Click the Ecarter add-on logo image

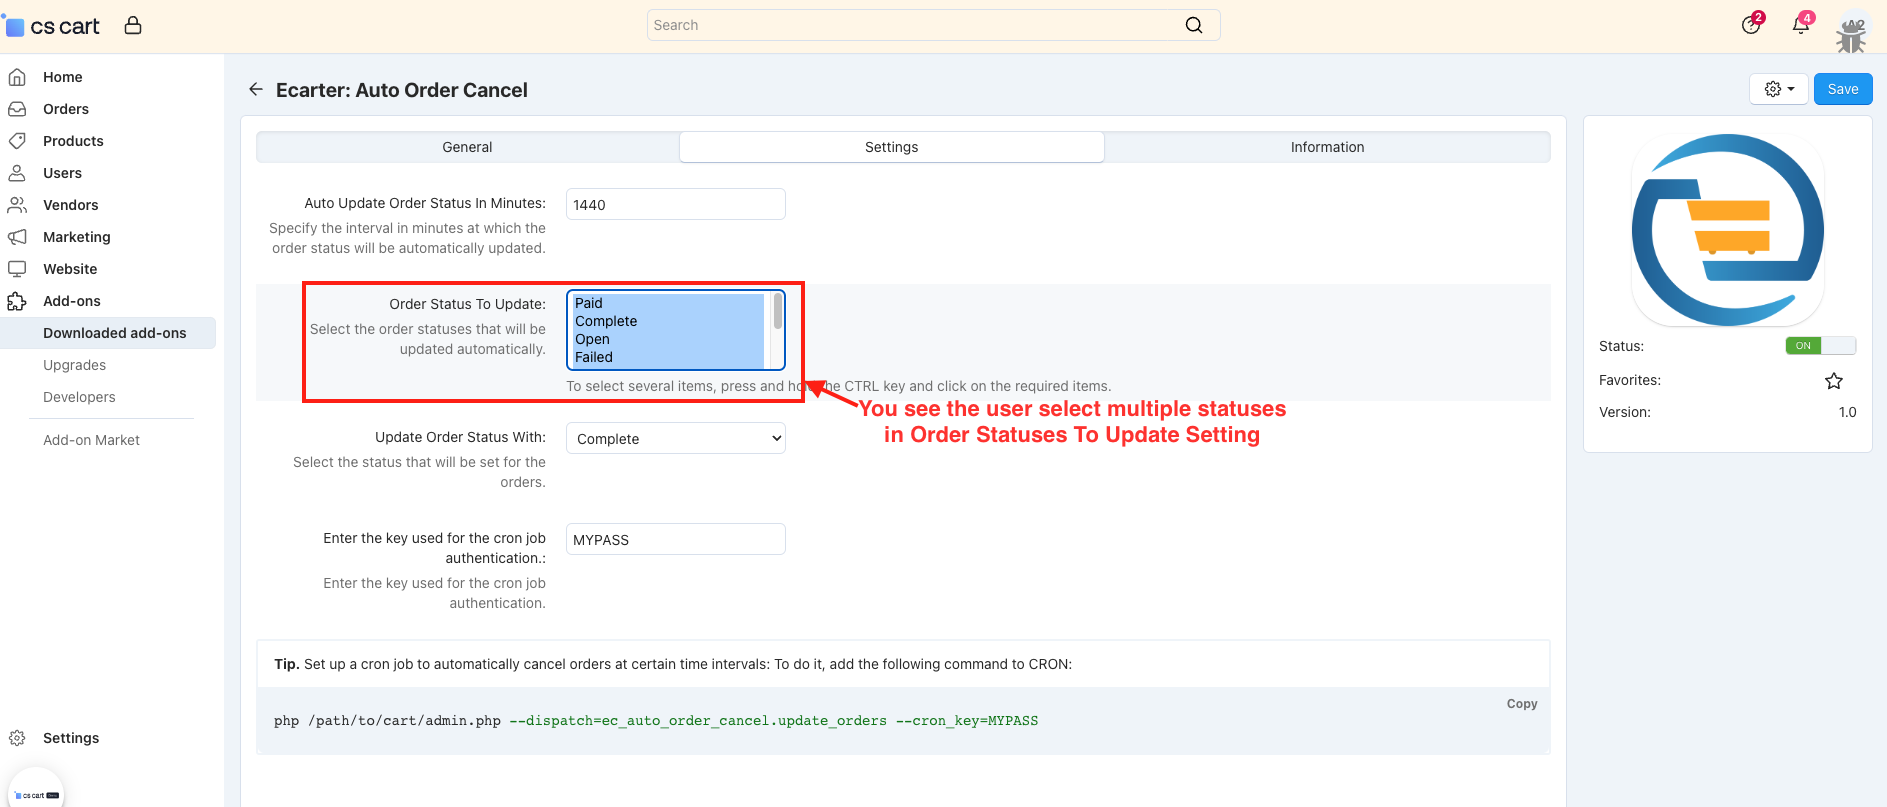[1728, 230]
